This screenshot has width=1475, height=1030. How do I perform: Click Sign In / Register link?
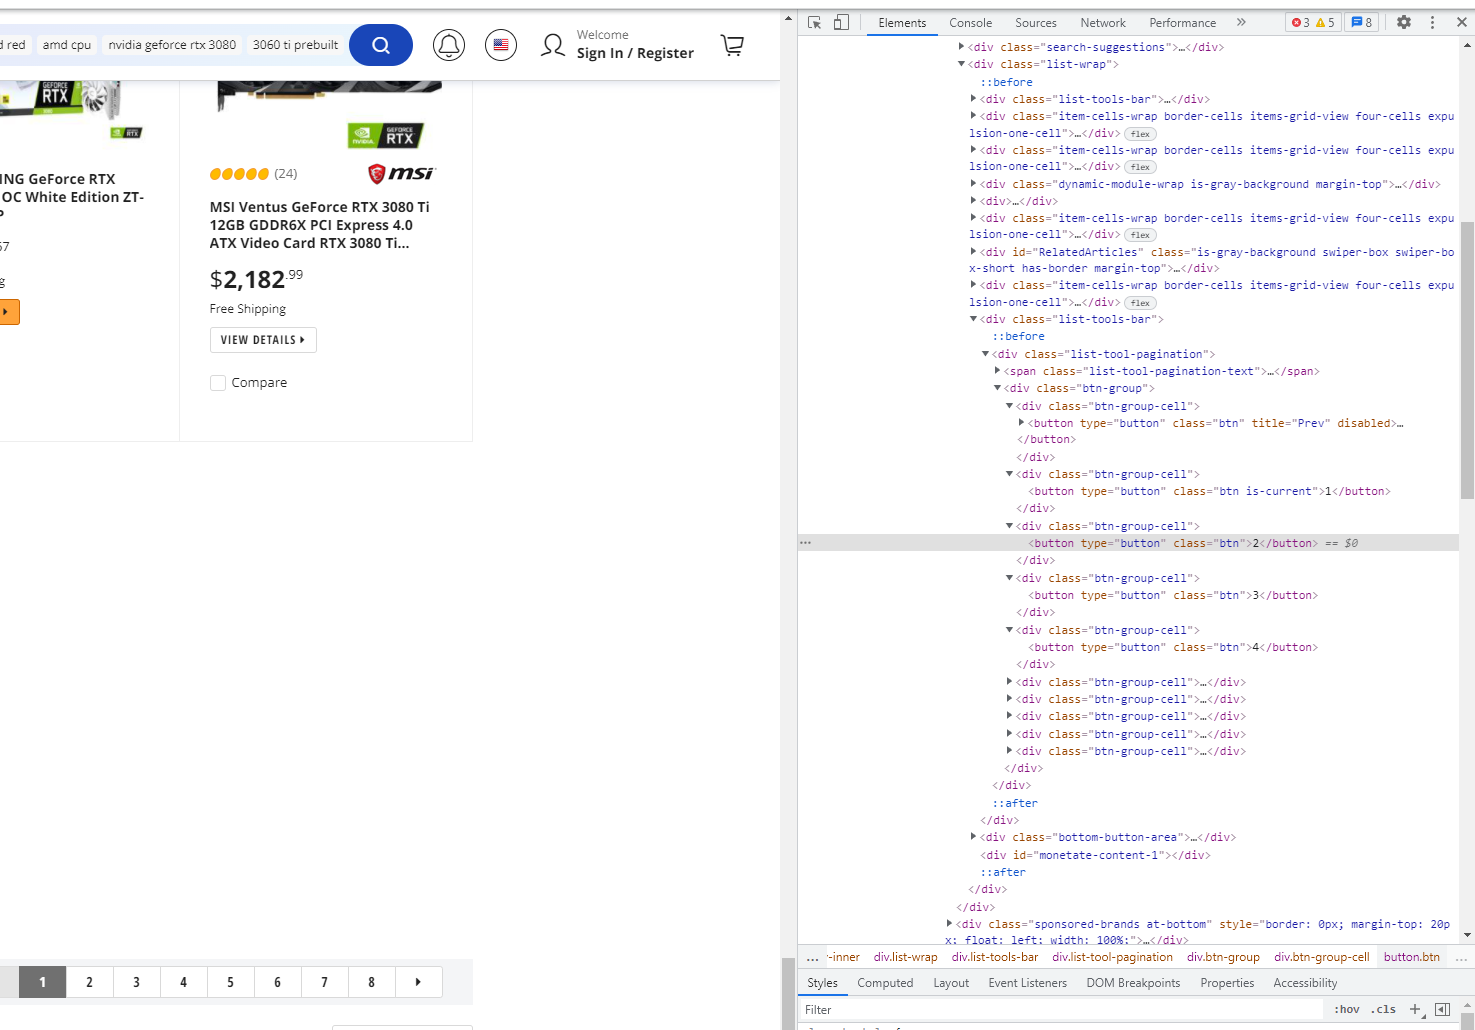(x=635, y=53)
